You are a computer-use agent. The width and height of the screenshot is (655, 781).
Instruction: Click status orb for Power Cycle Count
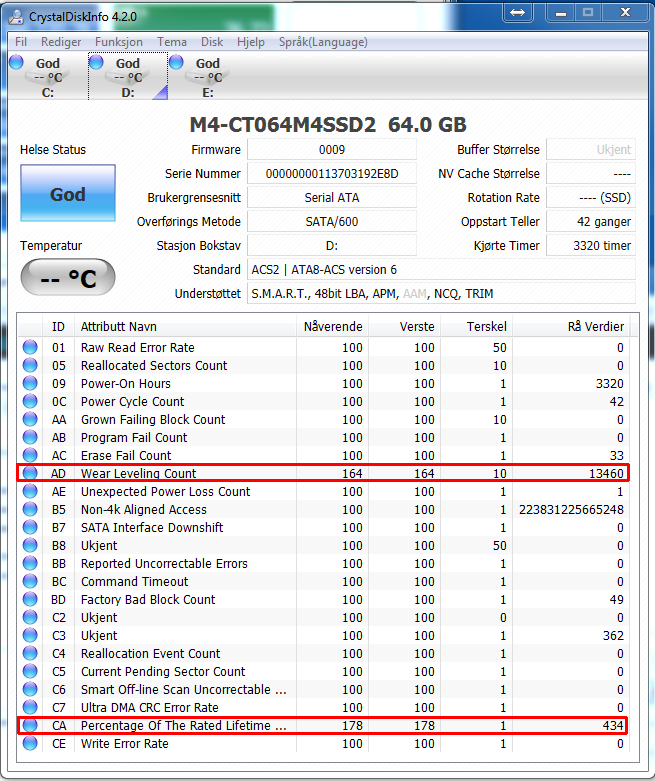point(30,401)
